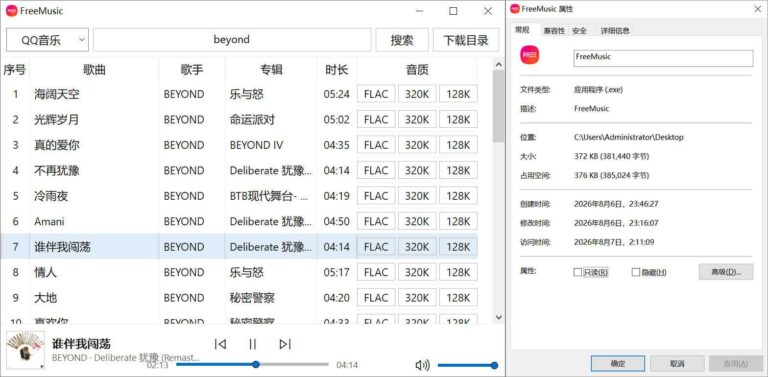Click the FreeMusic file name field

[x=663, y=58]
